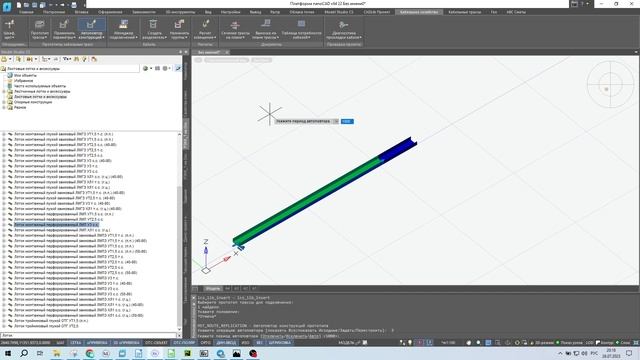This screenshot has height=360, width=640.
Task: Click the Диагностика прокладки кабеля tool
Action: click(344, 29)
